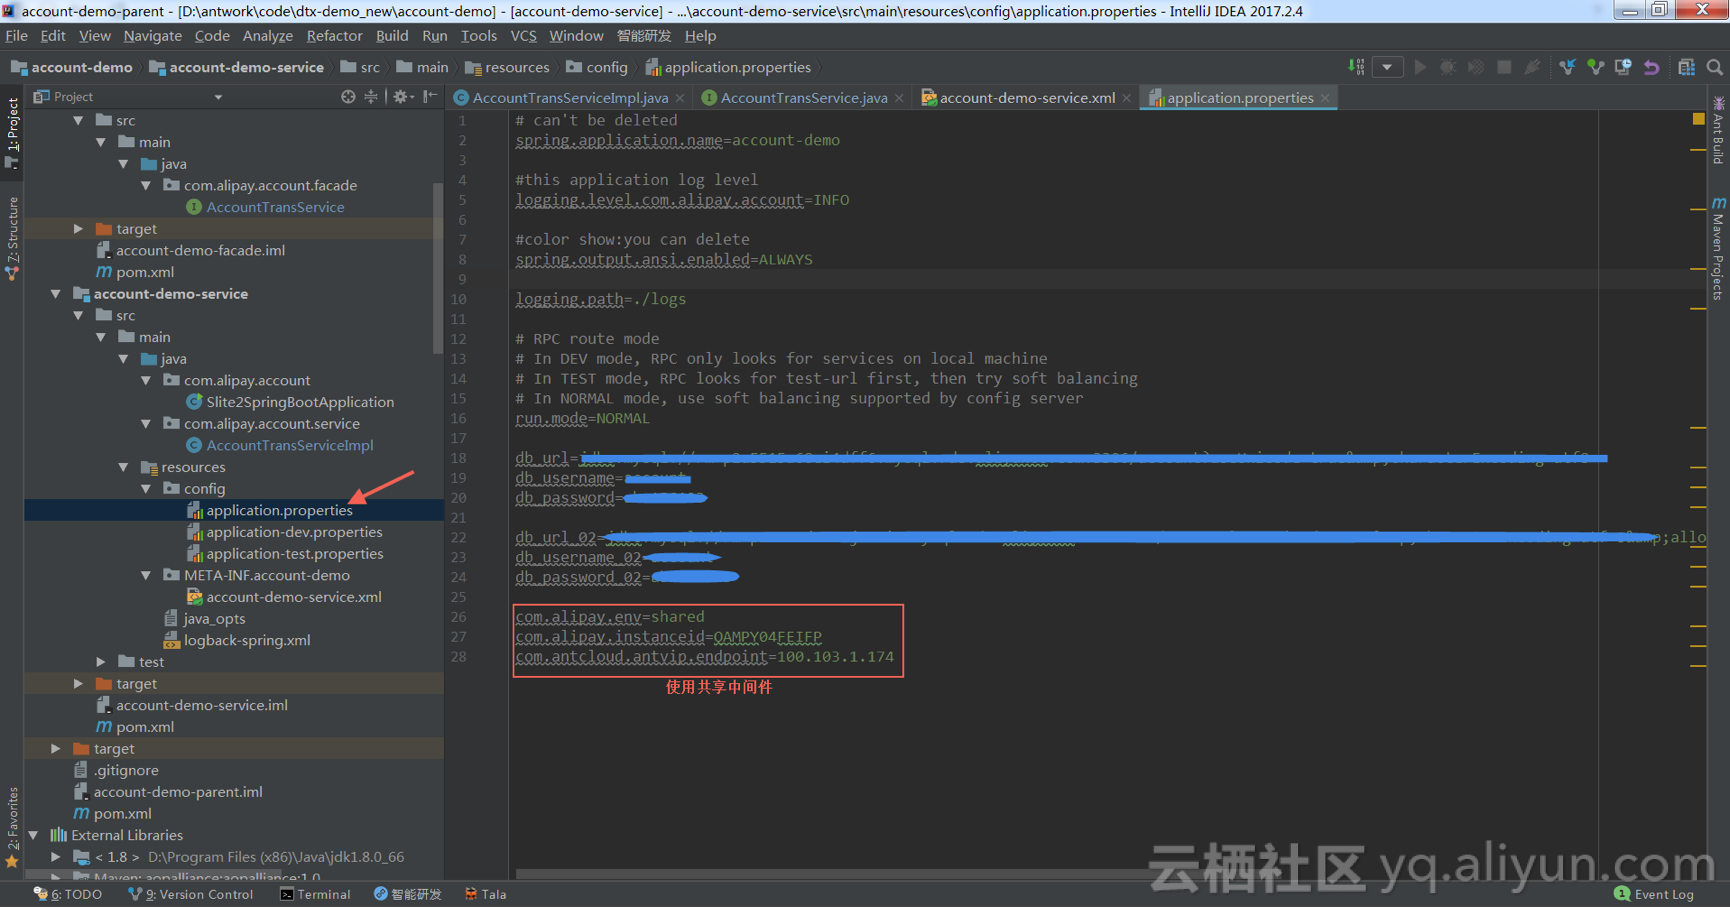The width and height of the screenshot is (1730, 907).
Task: Select Slite2SpringBootApplication class in the tree
Action: 299,402
